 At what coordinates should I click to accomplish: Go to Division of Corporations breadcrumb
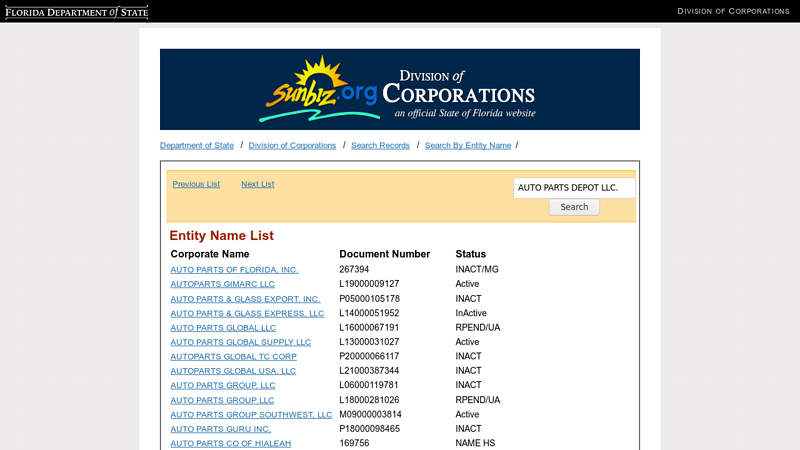[x=292, y=145]
